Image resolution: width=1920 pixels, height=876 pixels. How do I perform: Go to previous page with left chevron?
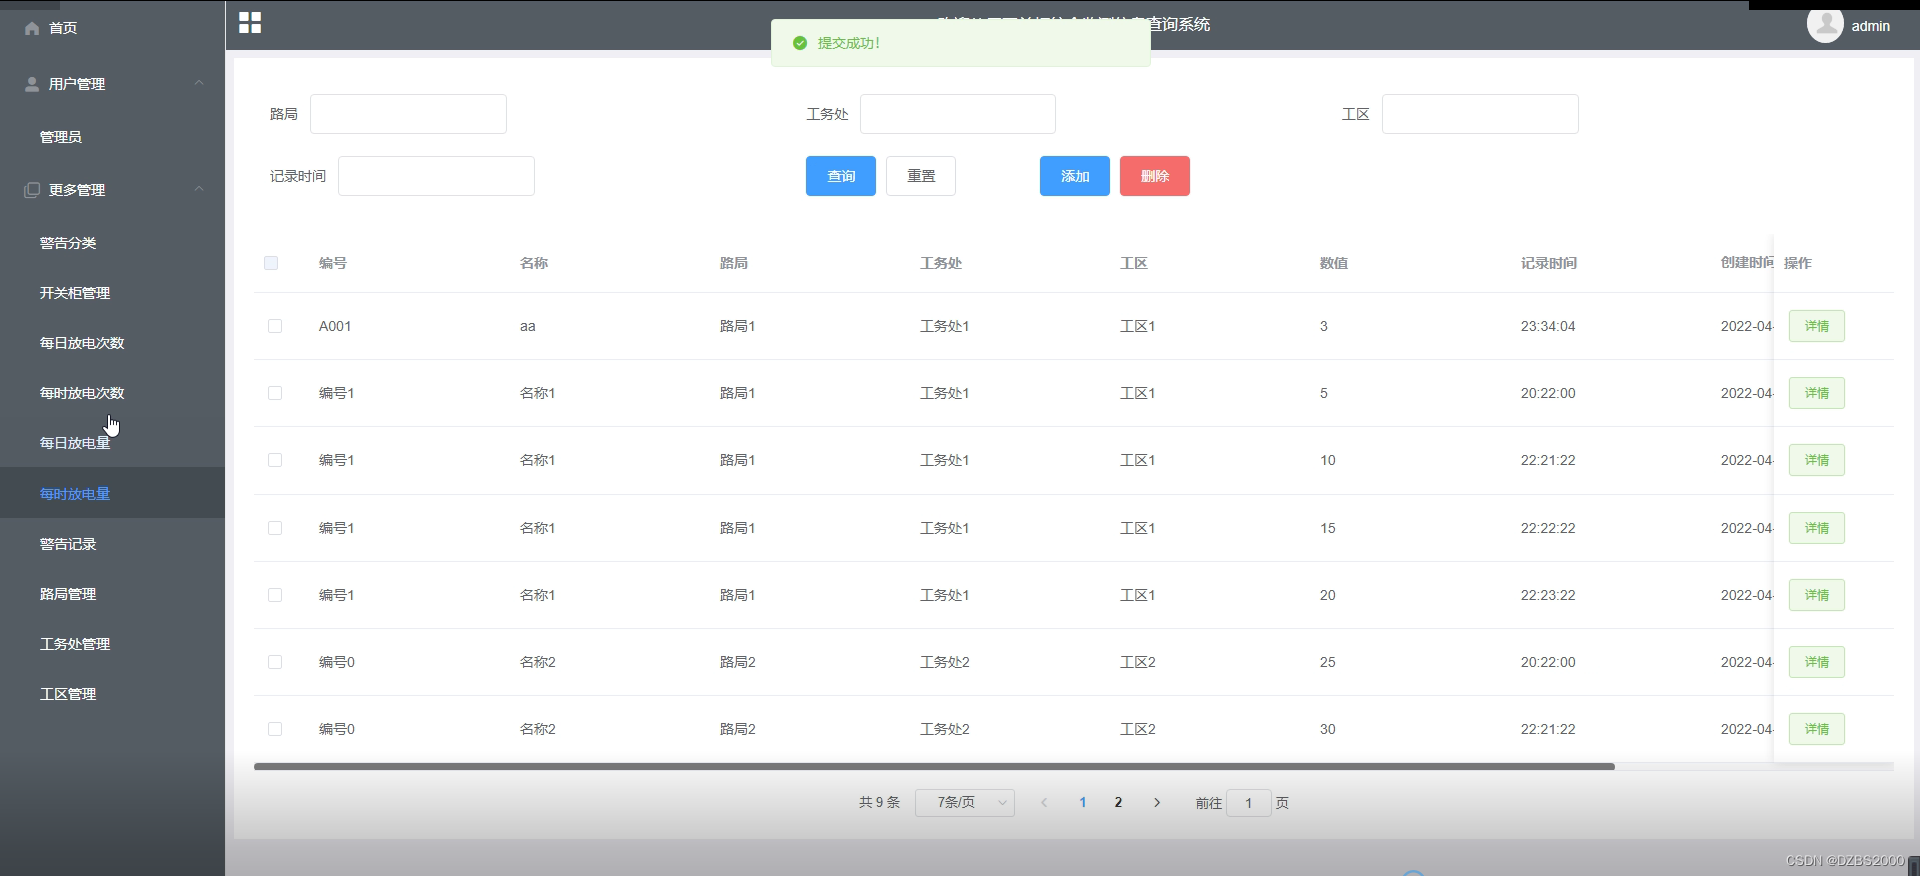click(1044, 803)
